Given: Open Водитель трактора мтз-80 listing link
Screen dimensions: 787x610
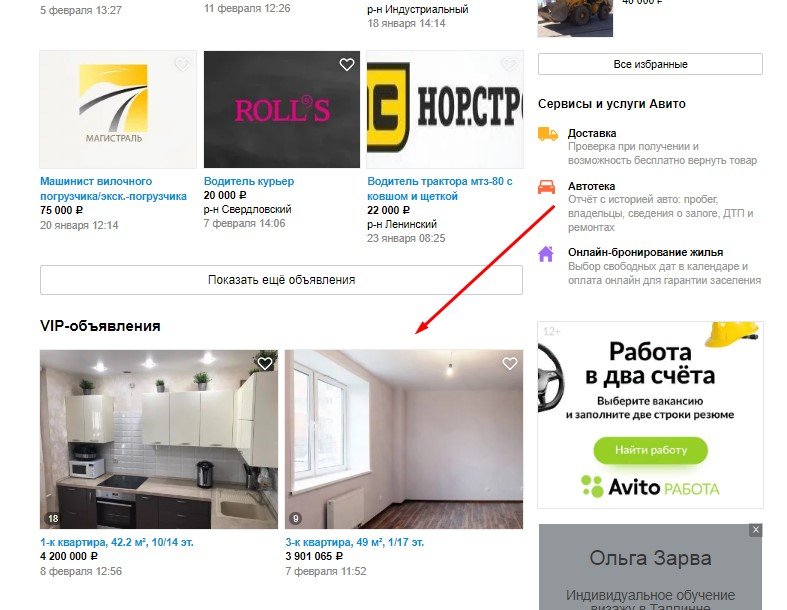Looking at the screenshot, I should click(440, 189).
